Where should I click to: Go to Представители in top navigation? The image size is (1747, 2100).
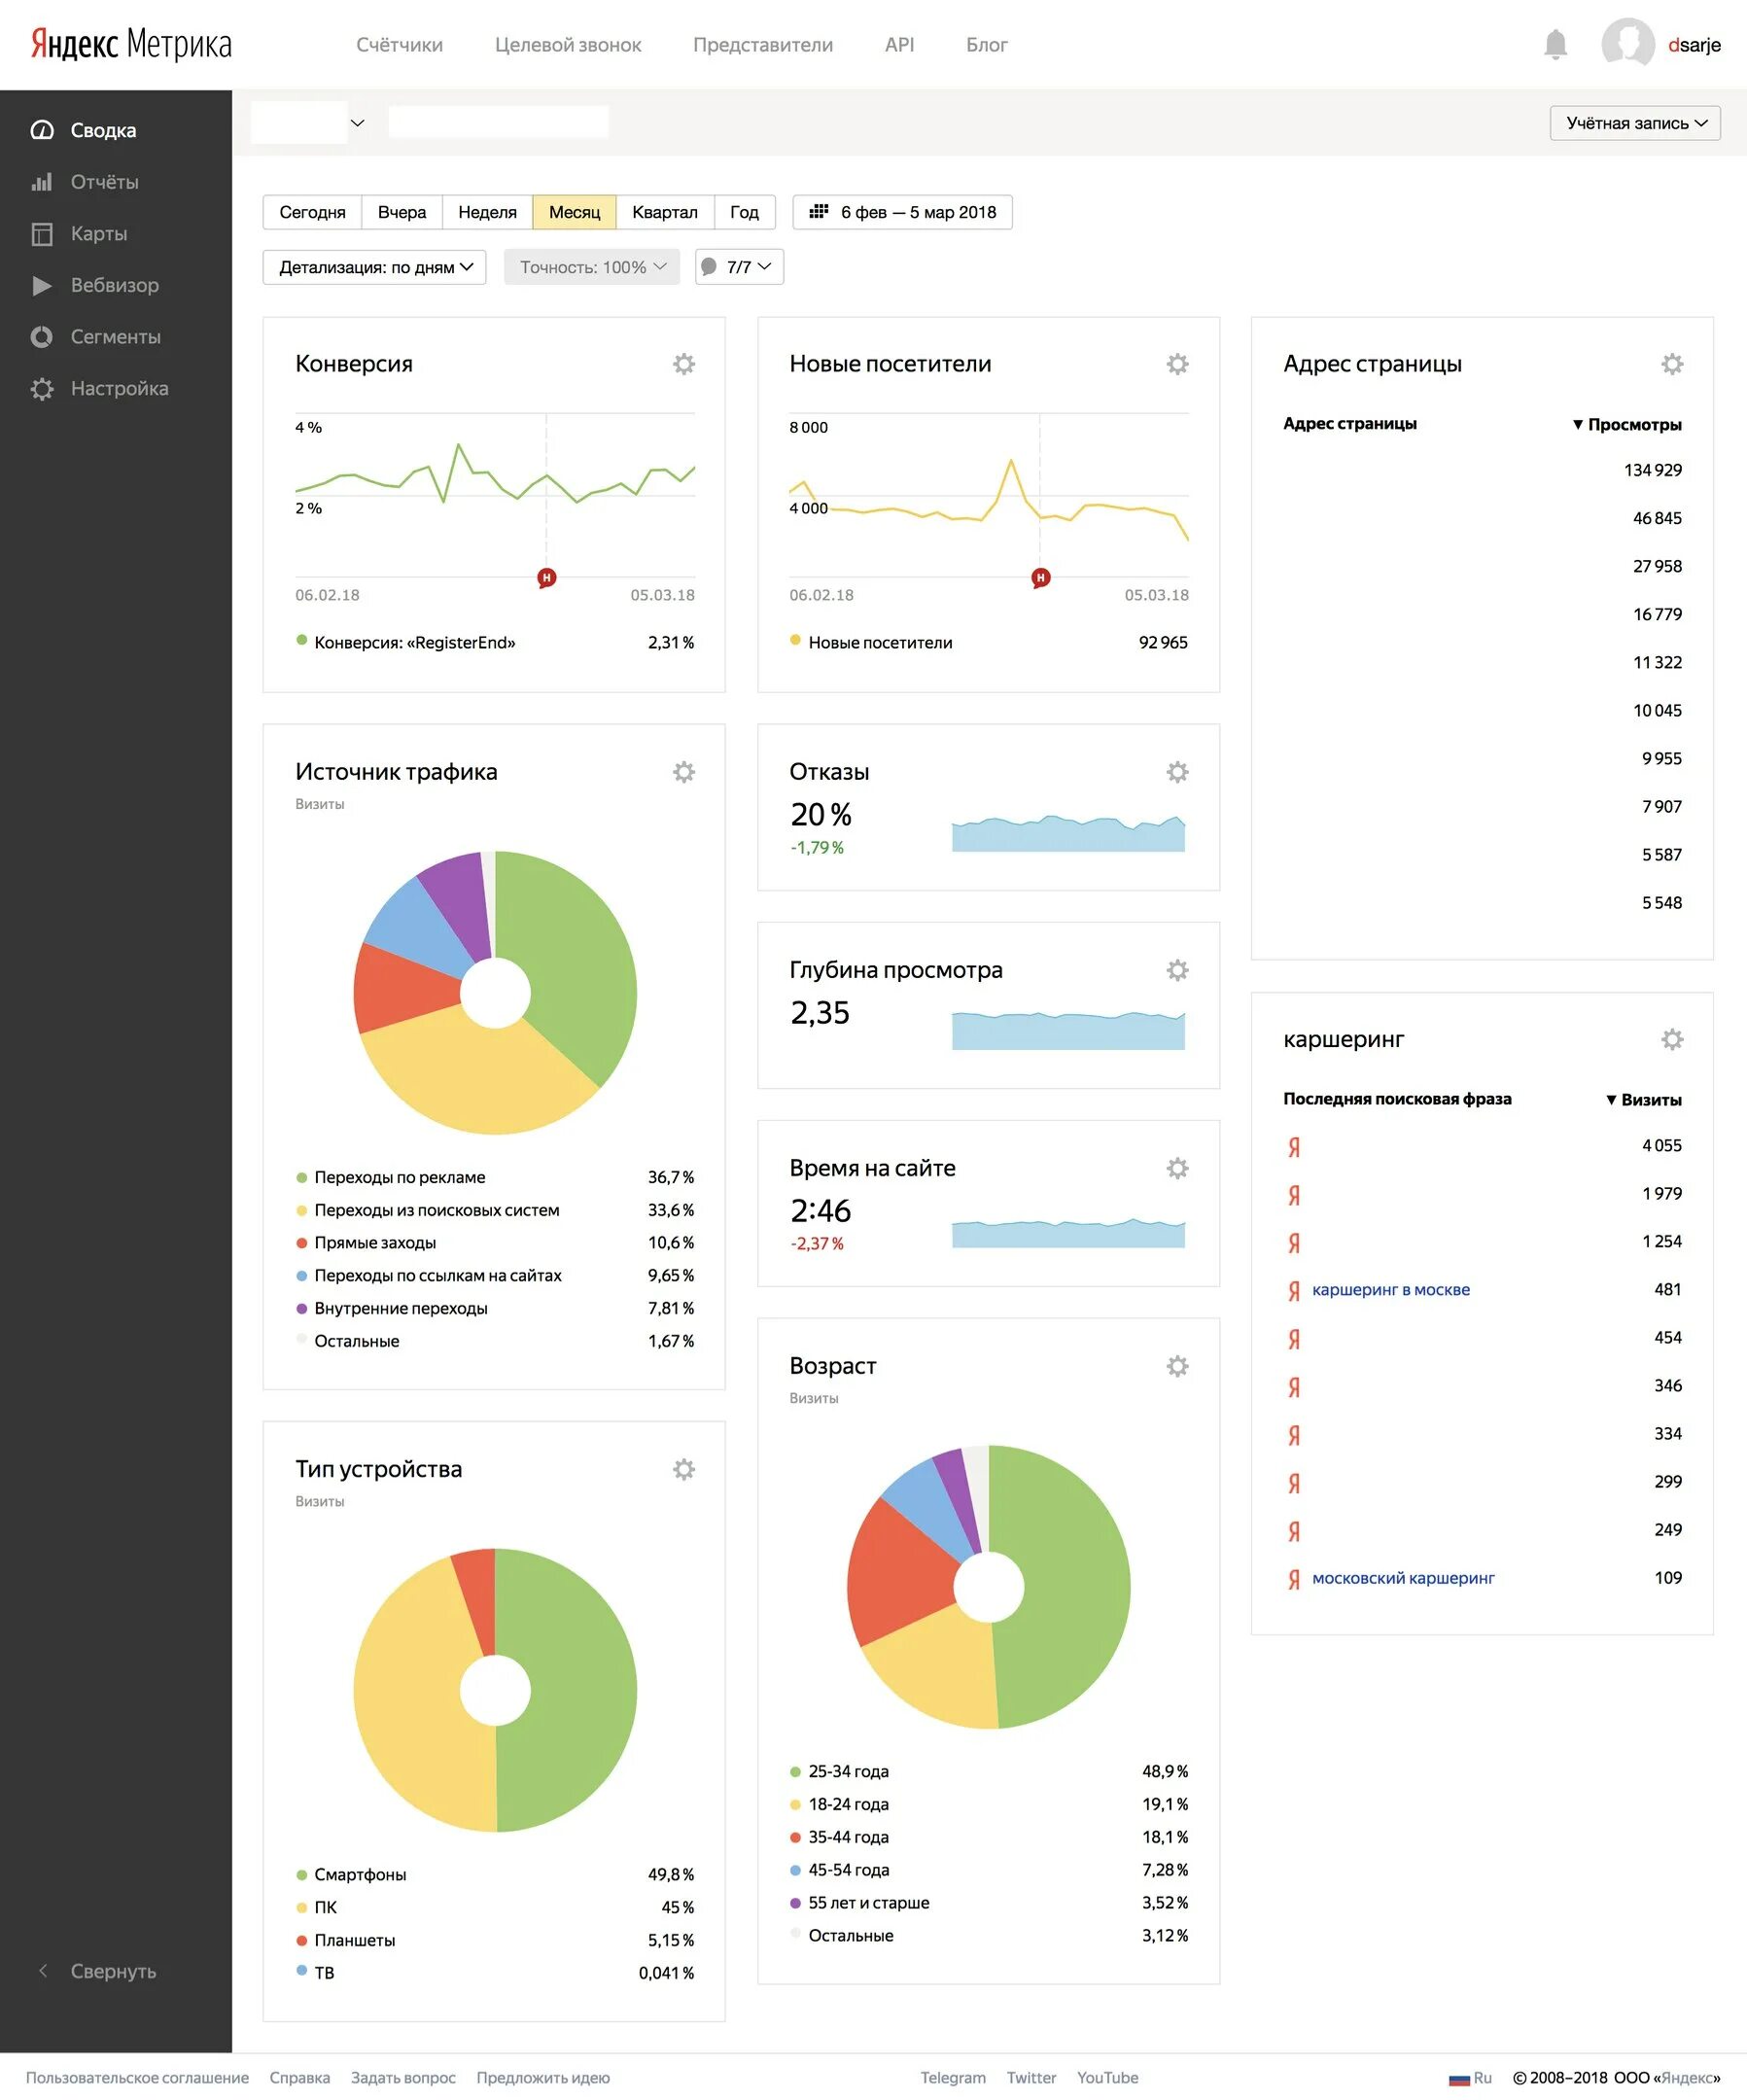tap(763, 45)
